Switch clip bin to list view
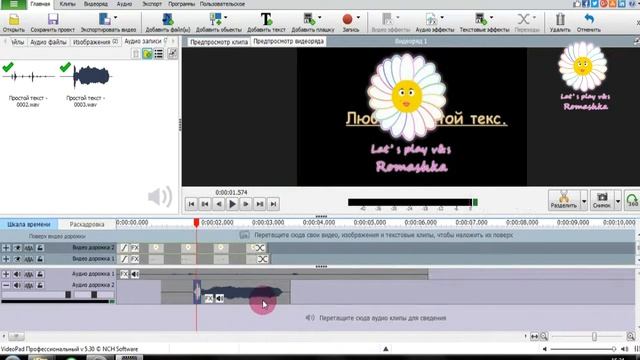Screen dimensions: 640x360 click(158, 53)
